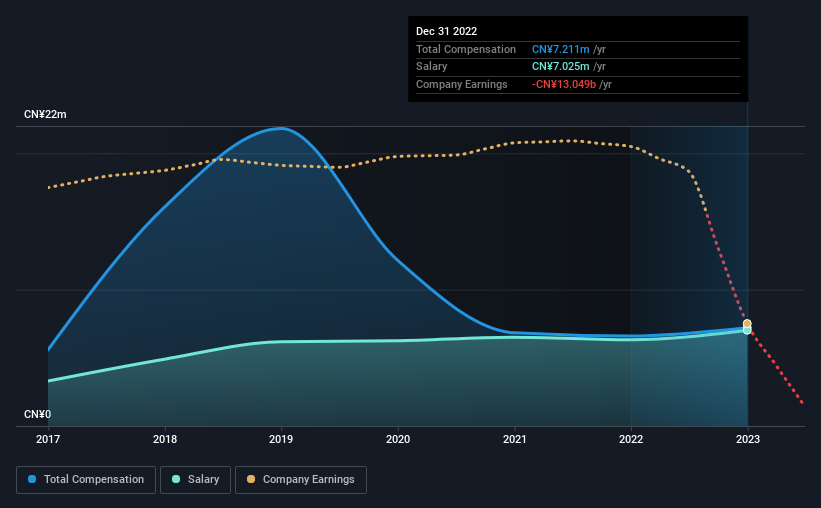
Task: Click the Total Compensation tooltip row label
Action: pos(466,49)
